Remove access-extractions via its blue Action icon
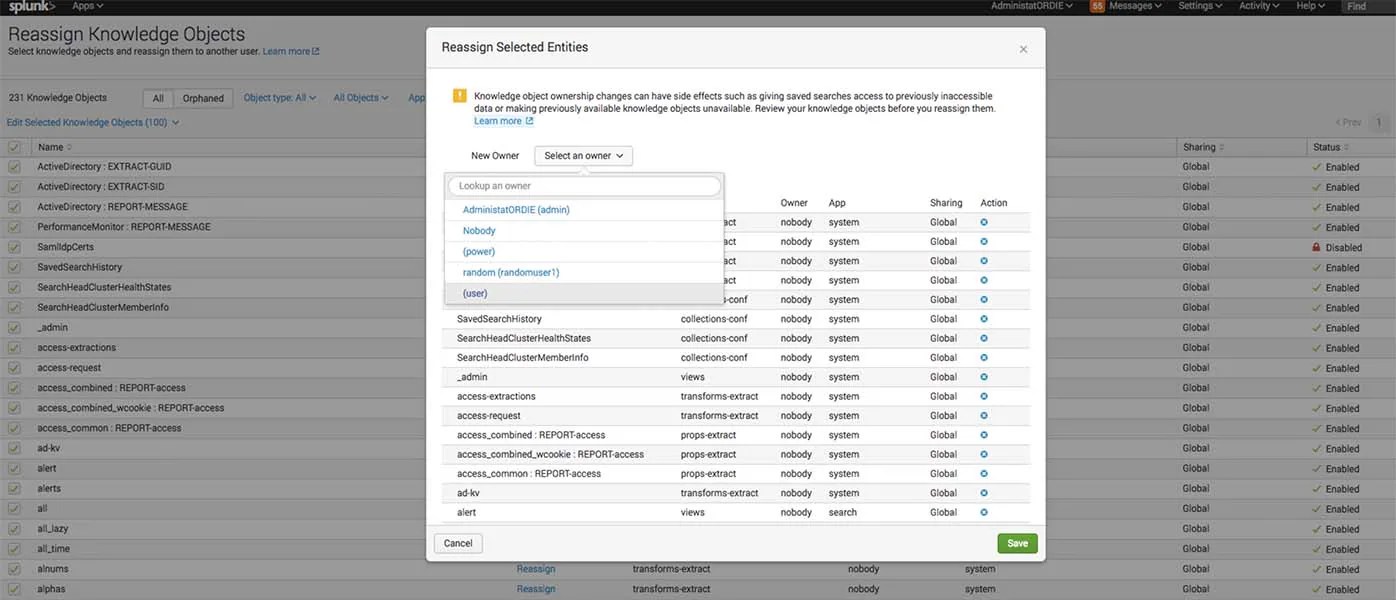This screenshot has height=600, width=1396. point(983,396)
